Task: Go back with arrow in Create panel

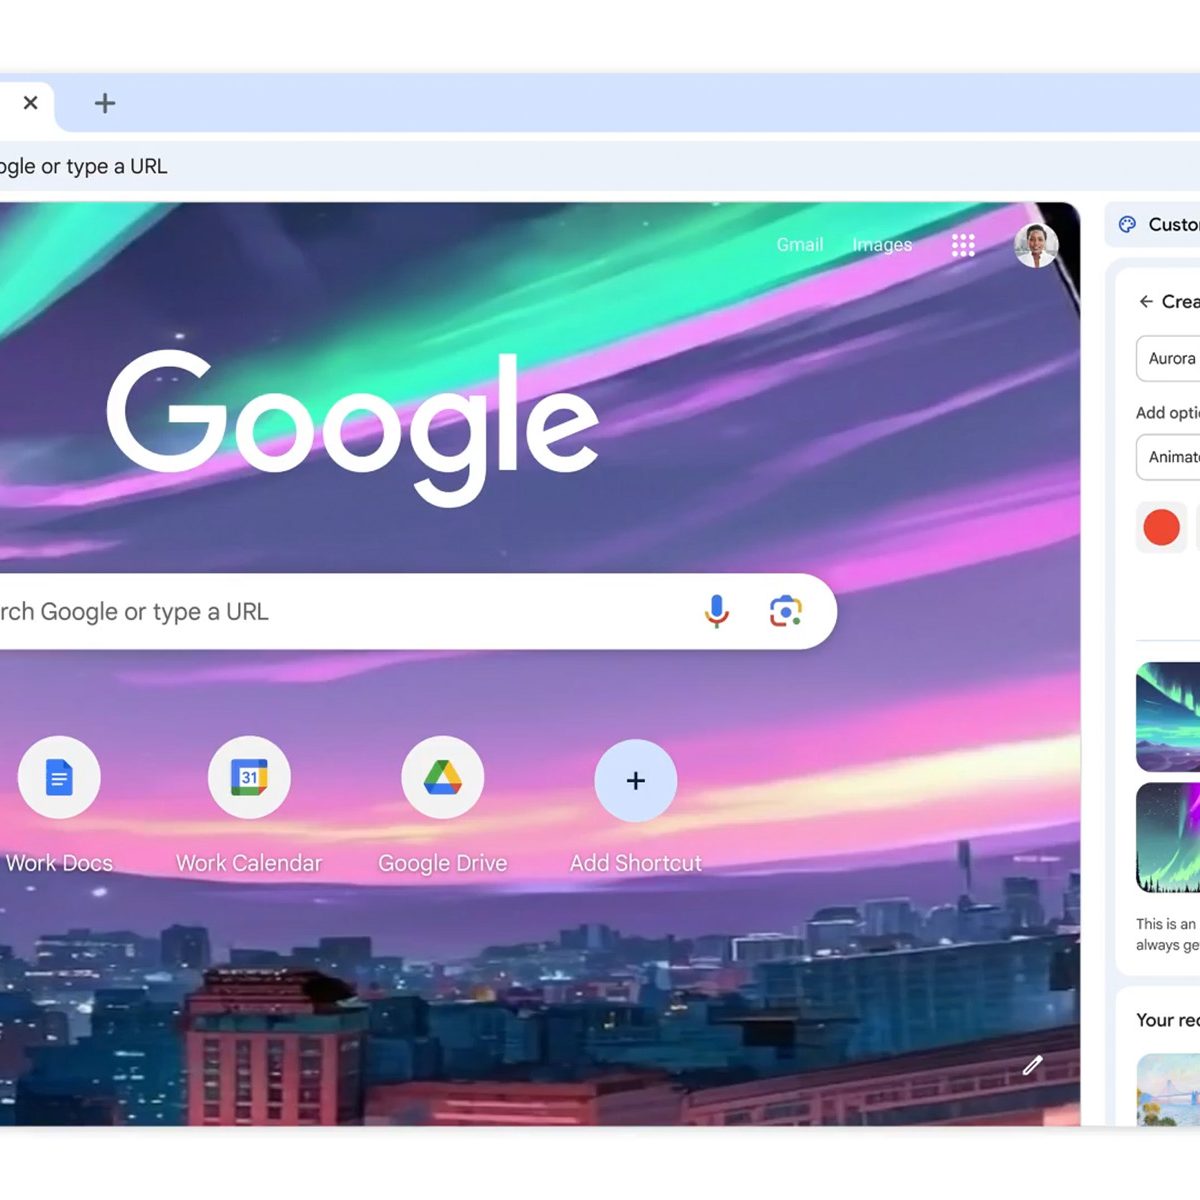Action: [x=1146, y=301]
